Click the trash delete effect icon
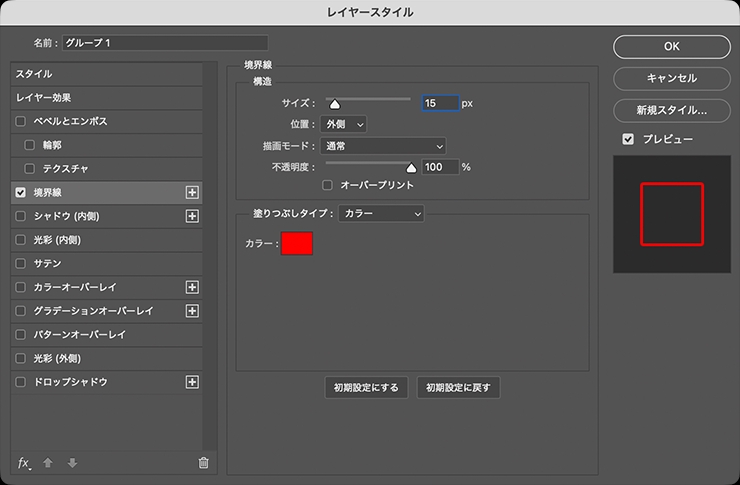This screenshot has height=485, width=740. (x=203, y=463)
